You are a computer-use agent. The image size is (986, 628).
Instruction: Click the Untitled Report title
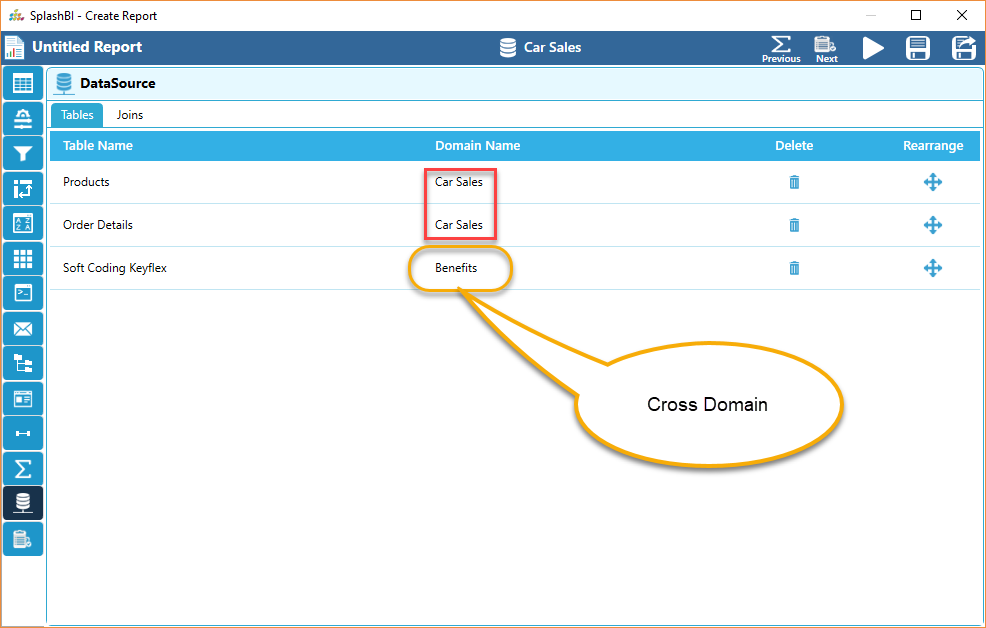[x=87, y=47]
